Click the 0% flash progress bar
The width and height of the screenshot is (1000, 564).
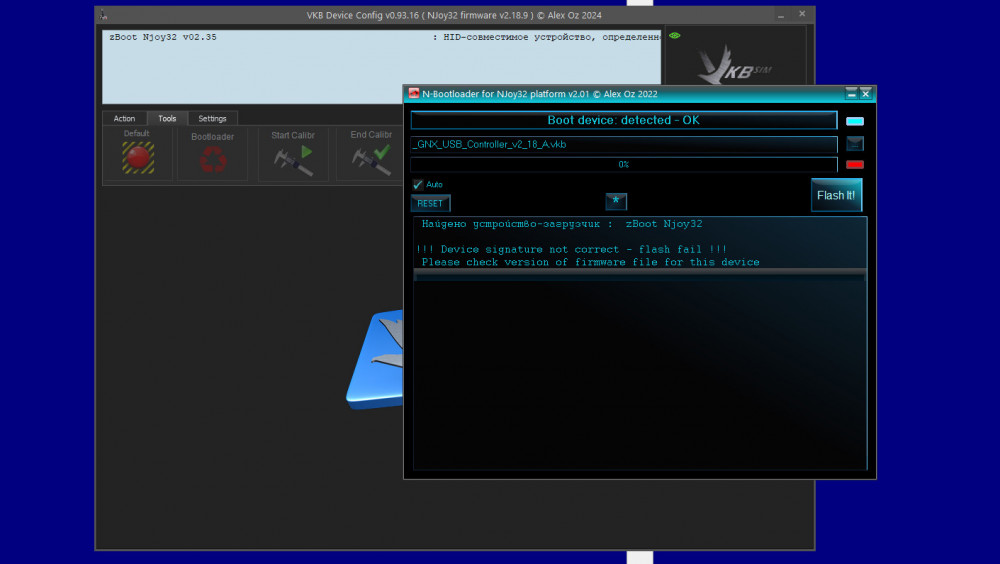coord(624,165)
